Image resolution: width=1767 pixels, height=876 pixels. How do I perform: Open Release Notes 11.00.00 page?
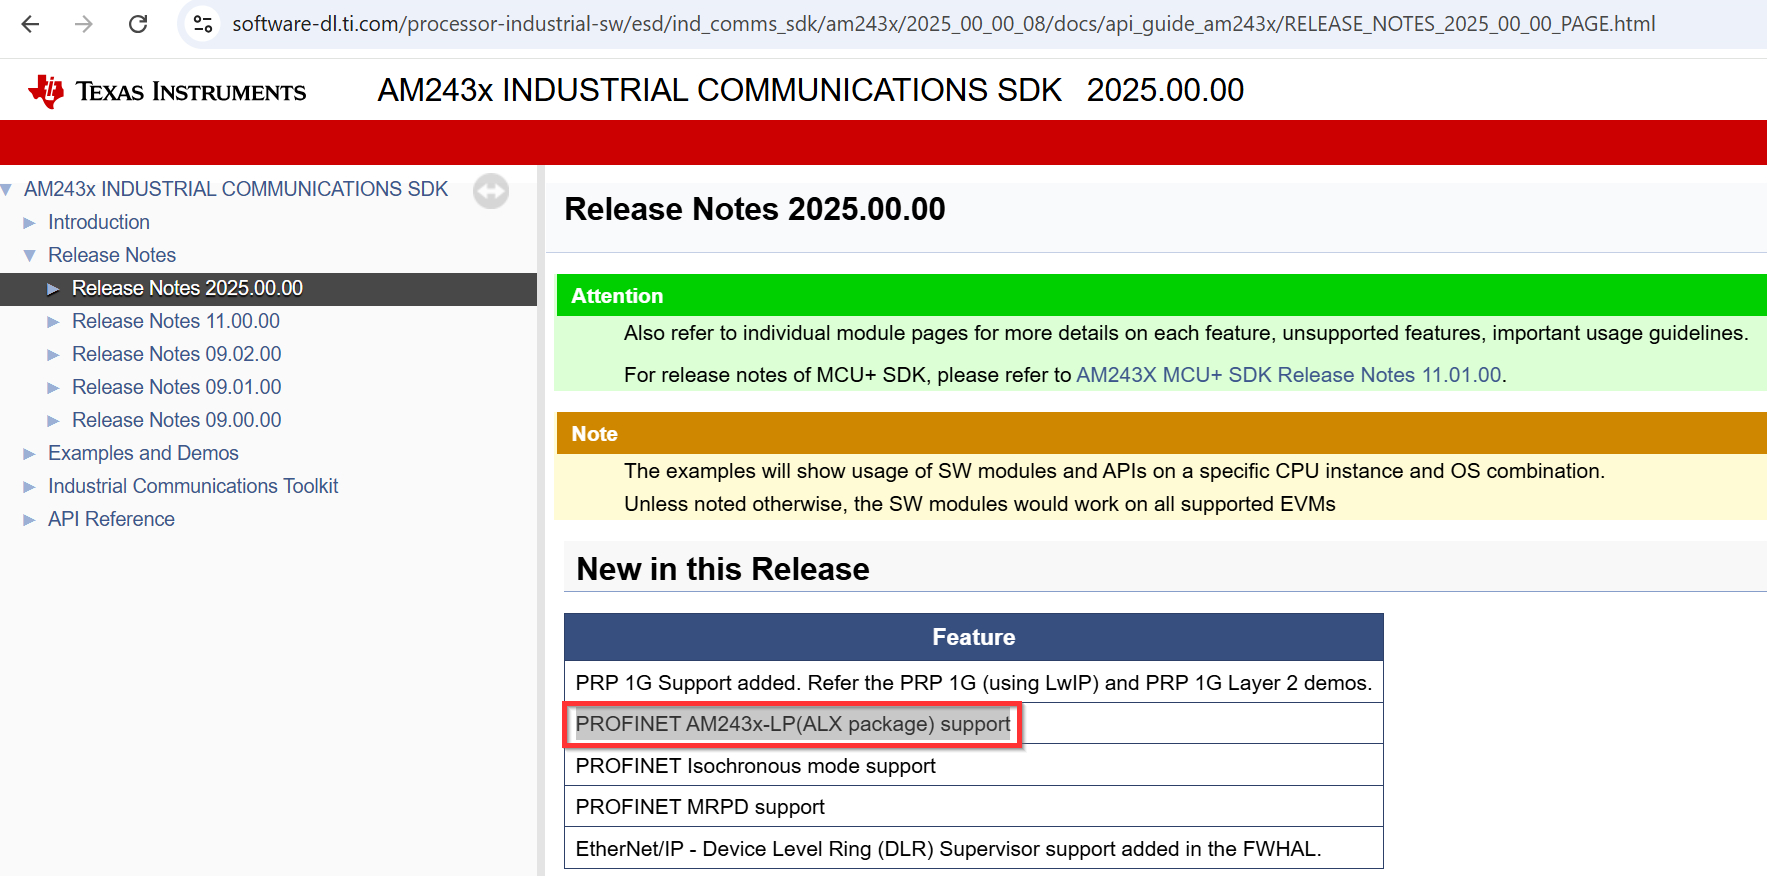(176, 321)
